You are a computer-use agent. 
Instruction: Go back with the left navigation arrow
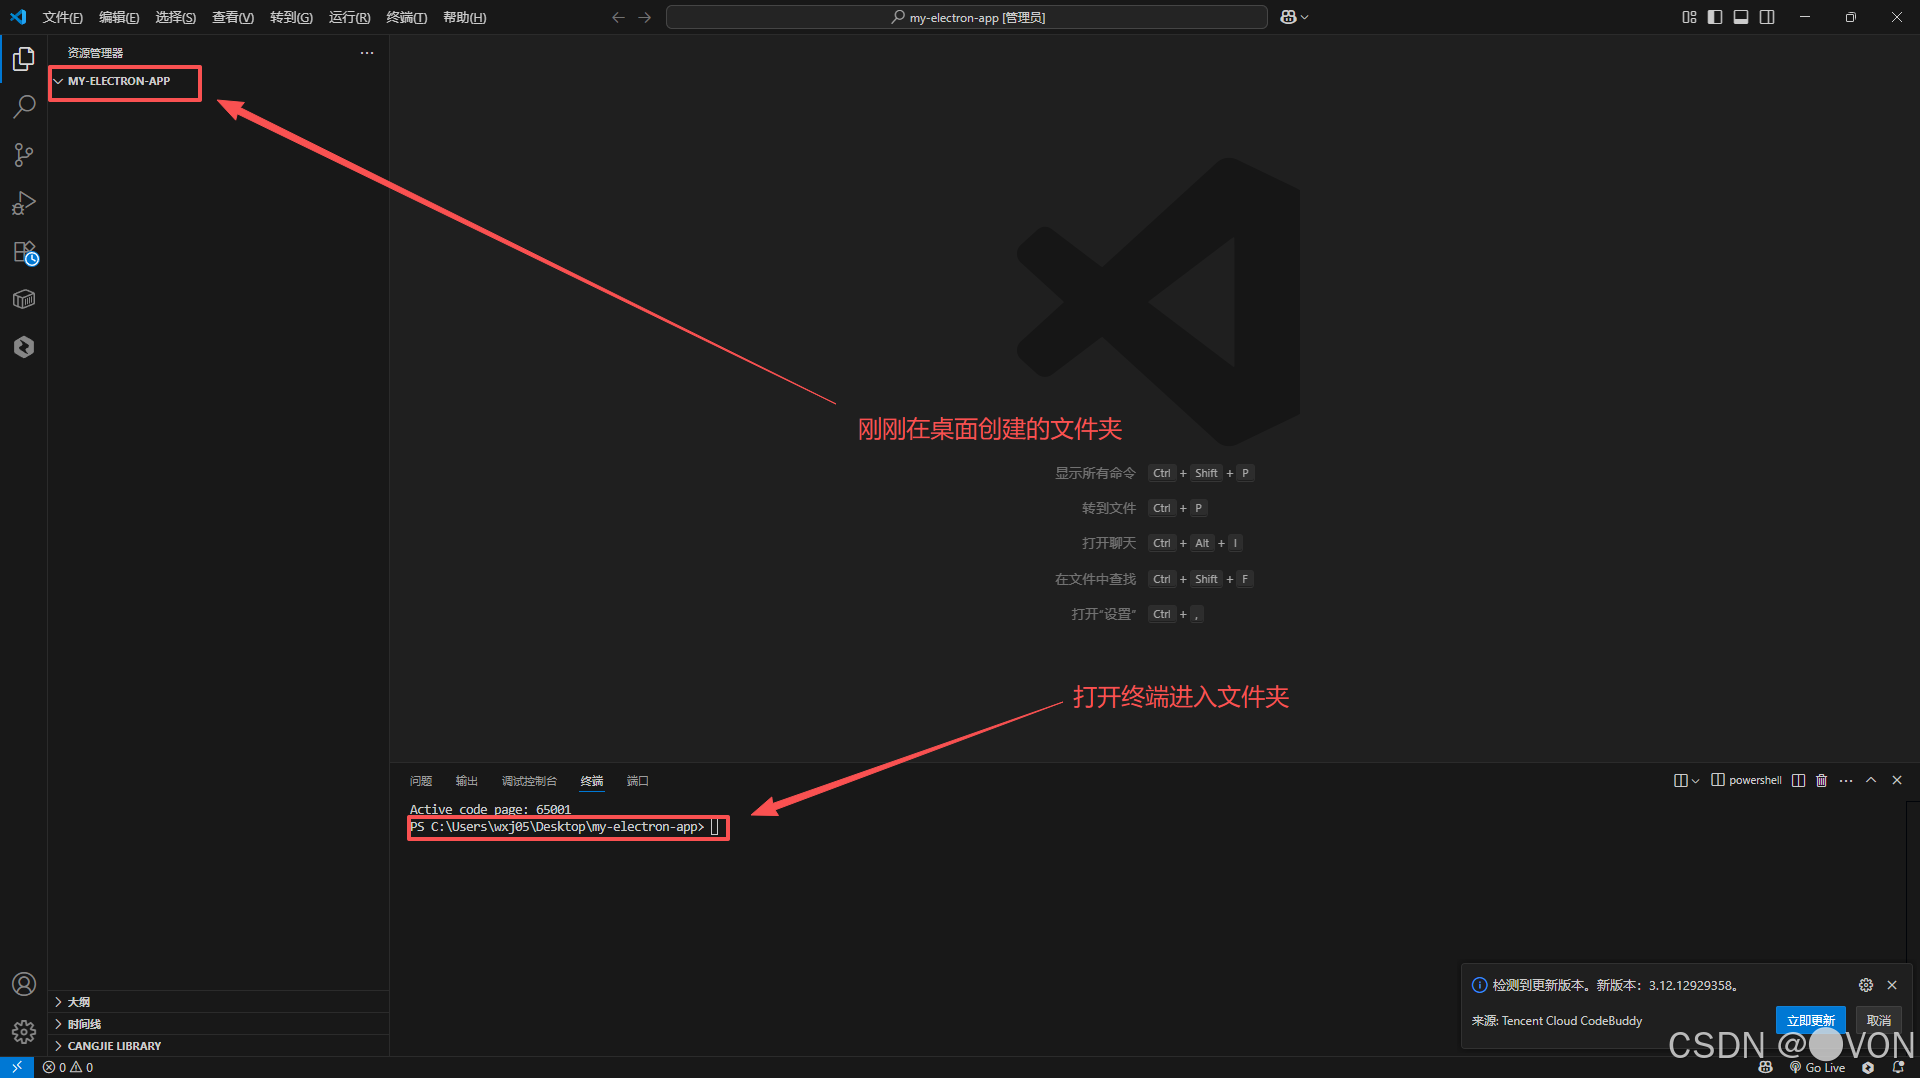(x=618, y=17)
